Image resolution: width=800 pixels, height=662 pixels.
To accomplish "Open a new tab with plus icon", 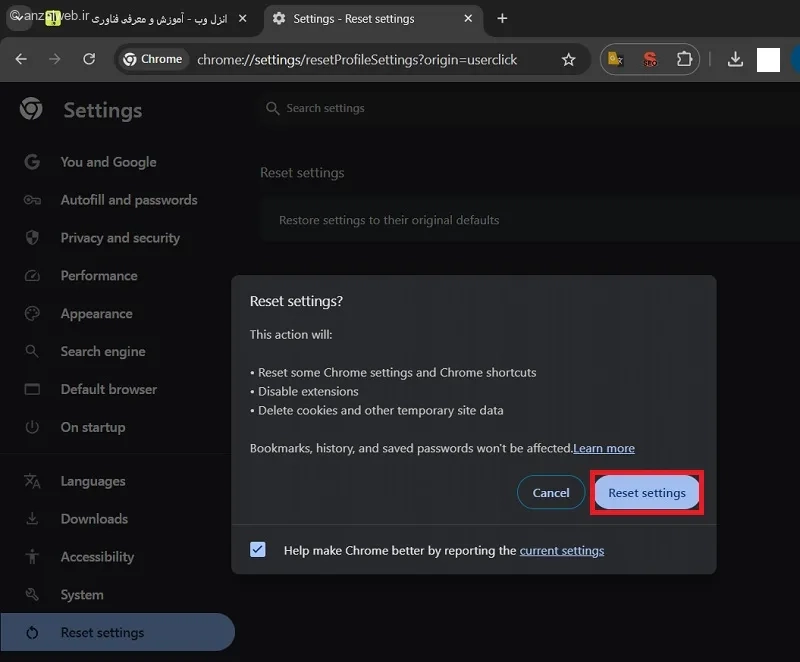I will (502, 18).
